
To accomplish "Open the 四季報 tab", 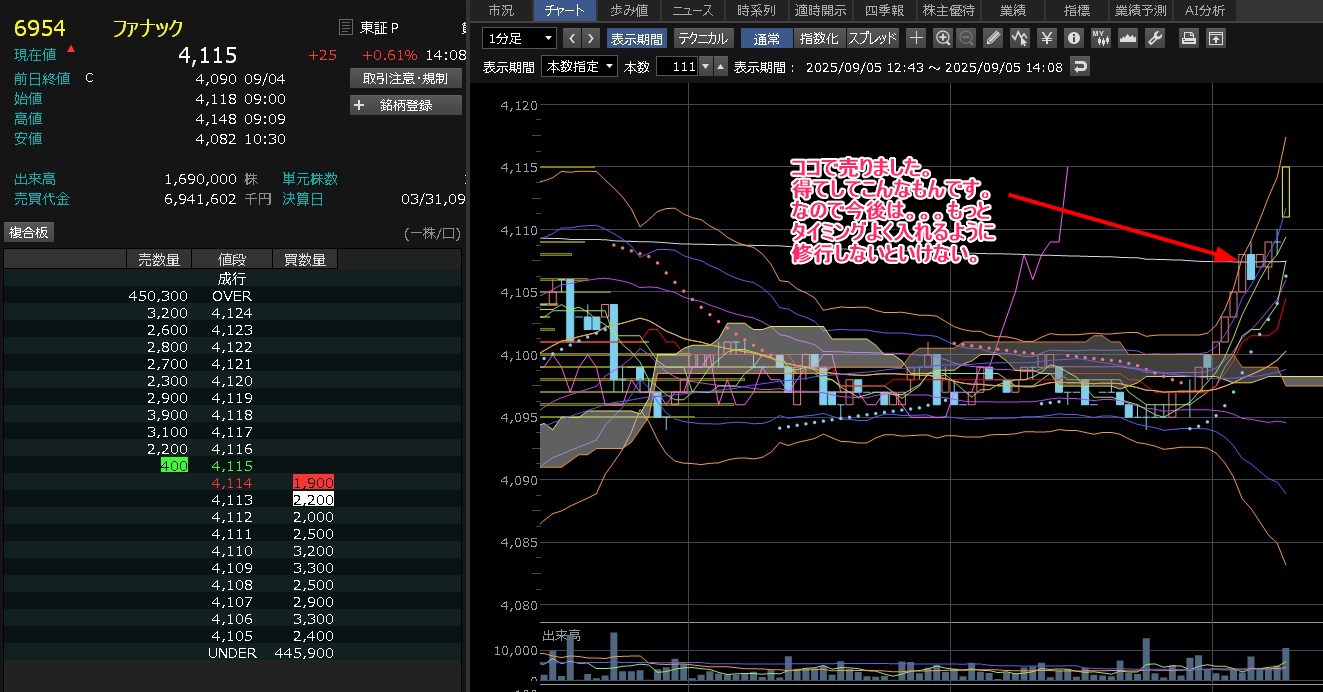I will pyautogui.click(x=884, y=10).
